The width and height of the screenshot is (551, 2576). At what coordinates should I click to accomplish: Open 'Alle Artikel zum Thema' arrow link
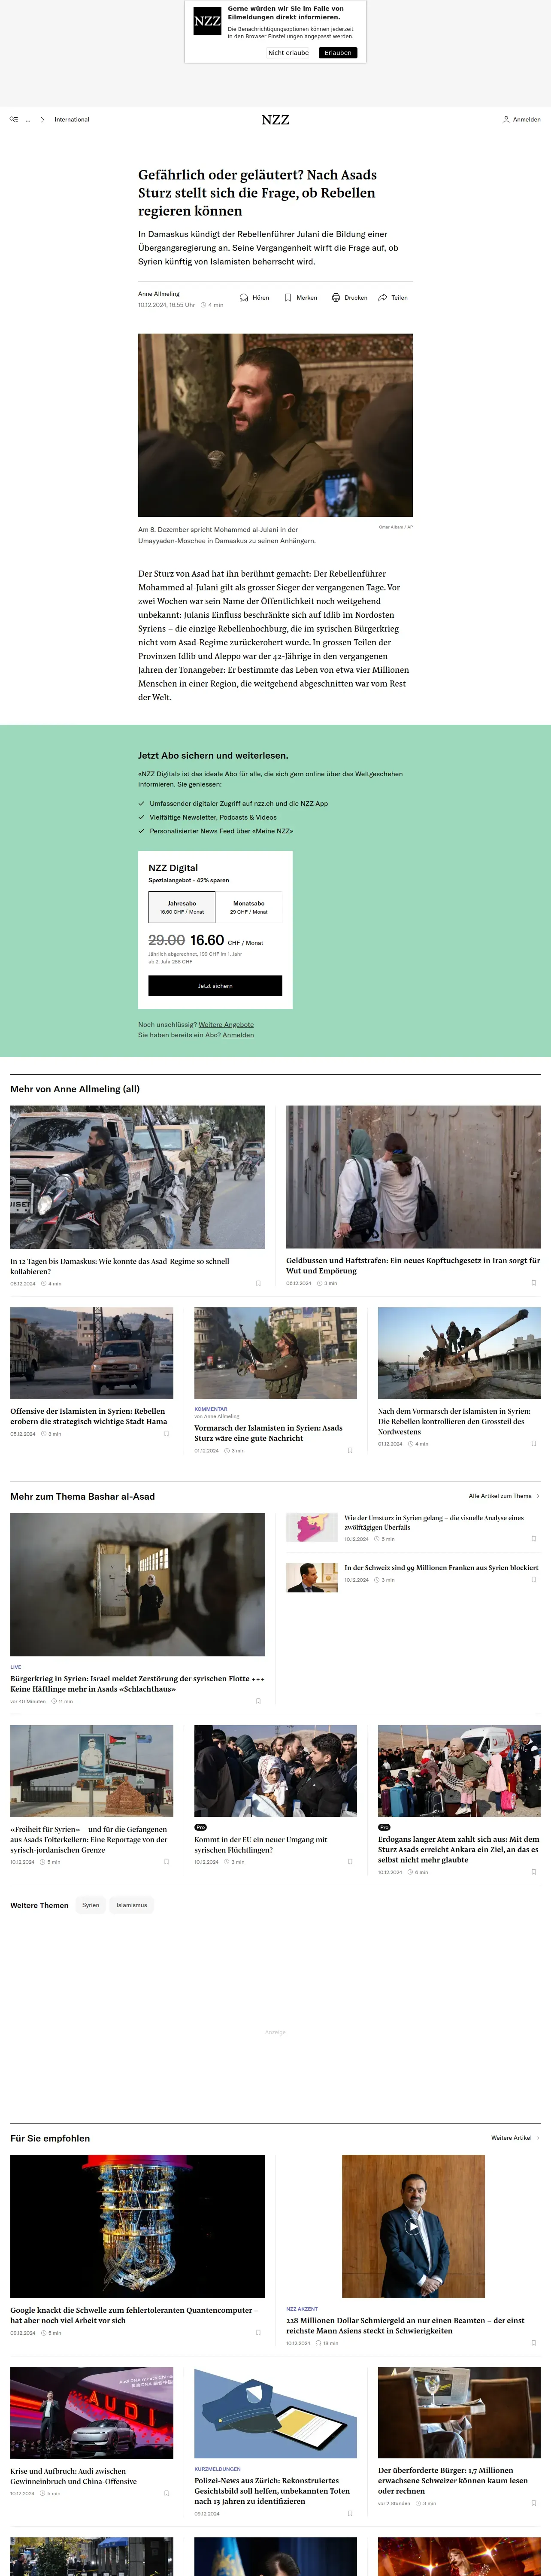click(x=504, y=1495)
